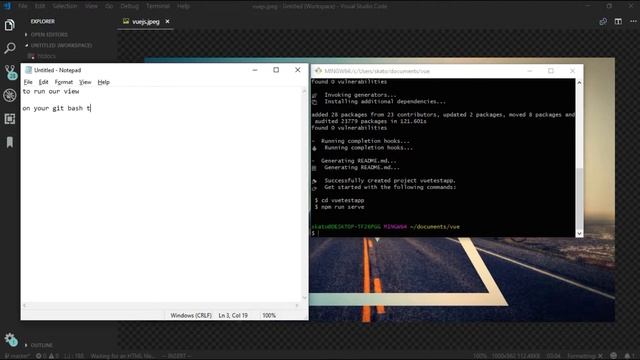Open the Search view in the VS Code activity bar
Screen dimensions: 640x360
9,48
